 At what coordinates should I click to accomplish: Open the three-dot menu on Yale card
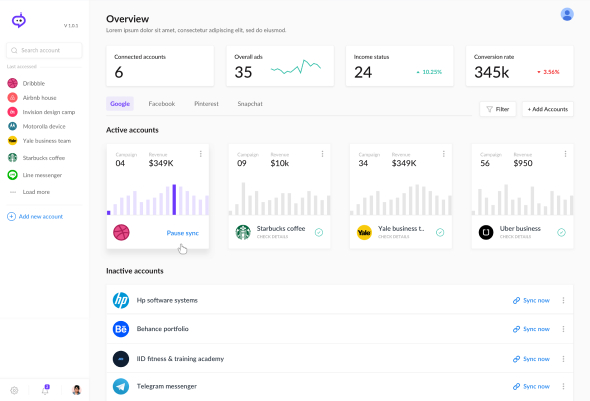444,154
